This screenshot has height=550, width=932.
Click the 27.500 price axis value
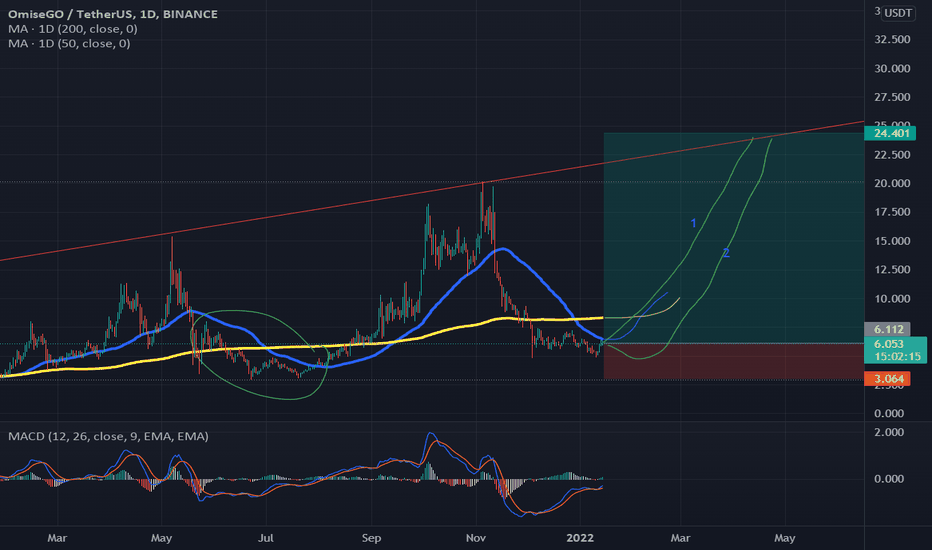[x=892, y=97]
